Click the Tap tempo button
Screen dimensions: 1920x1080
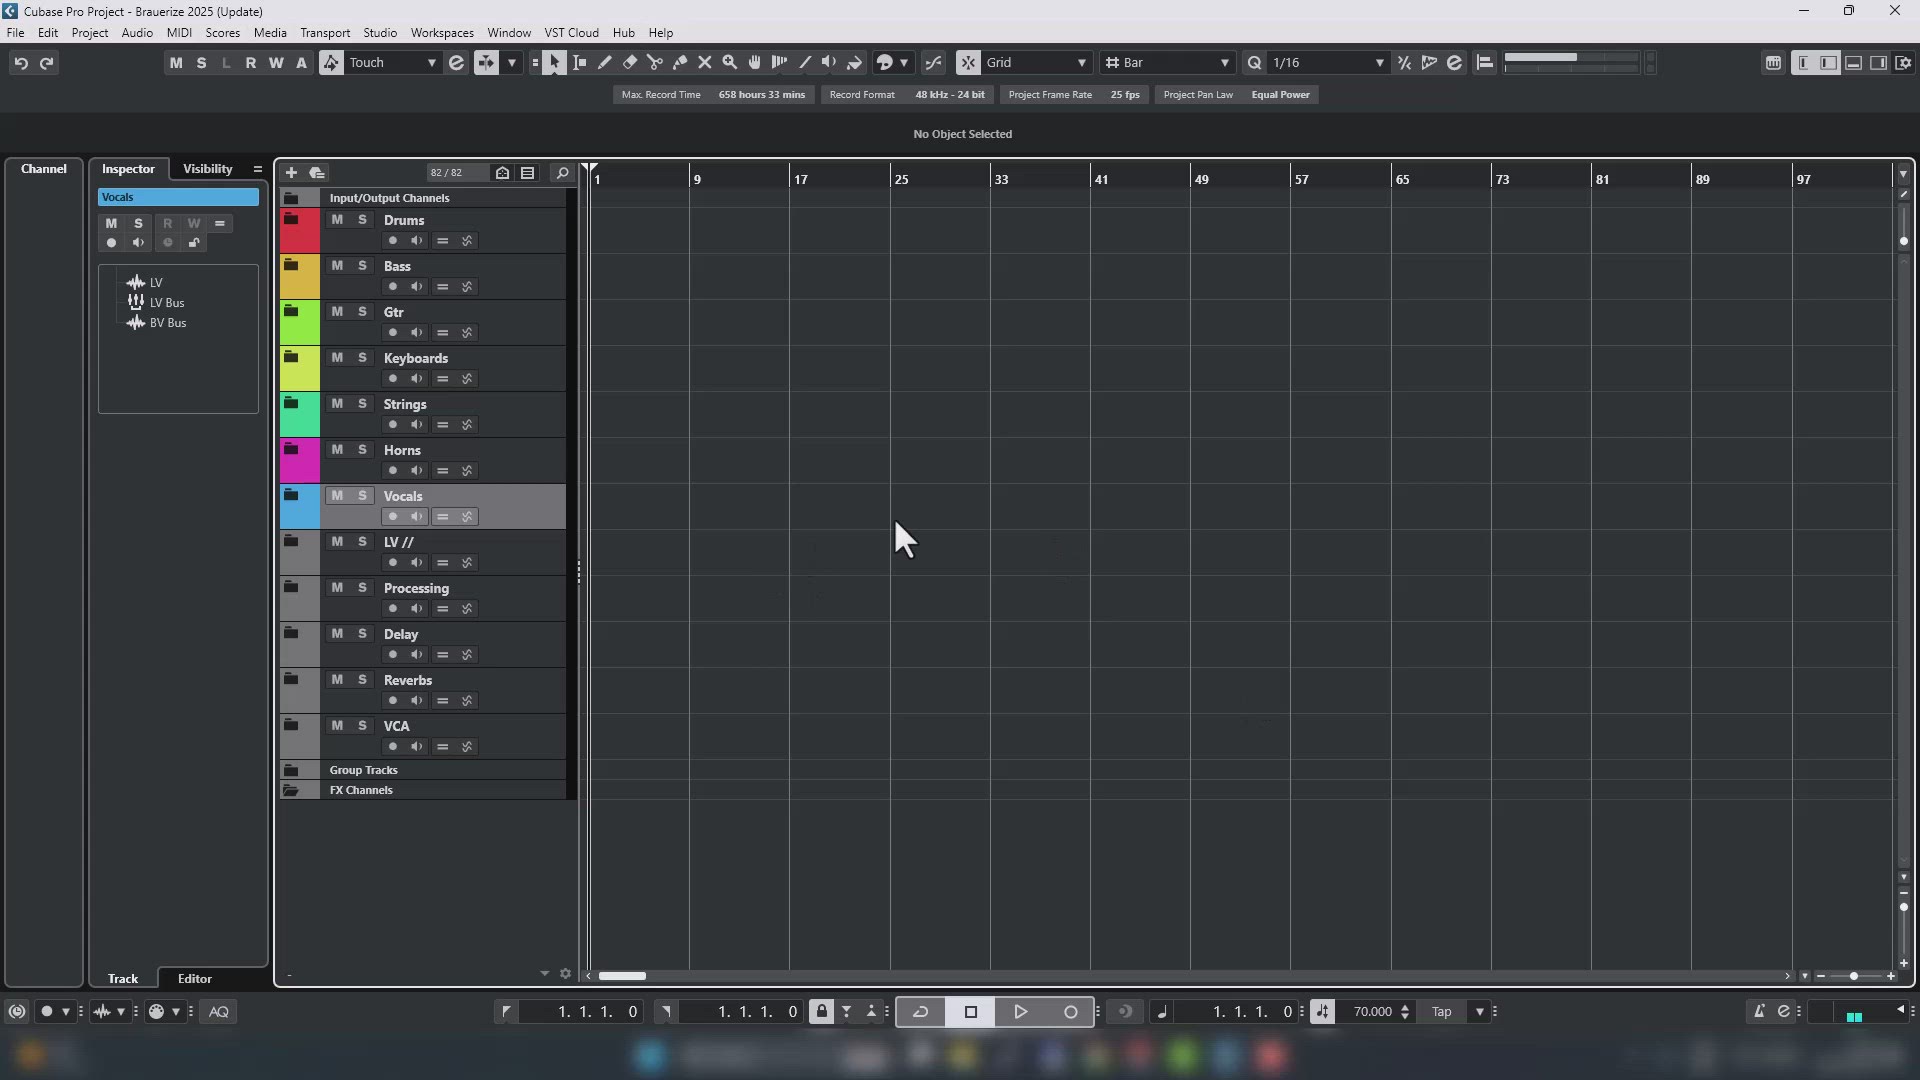coord(1441,1011)
